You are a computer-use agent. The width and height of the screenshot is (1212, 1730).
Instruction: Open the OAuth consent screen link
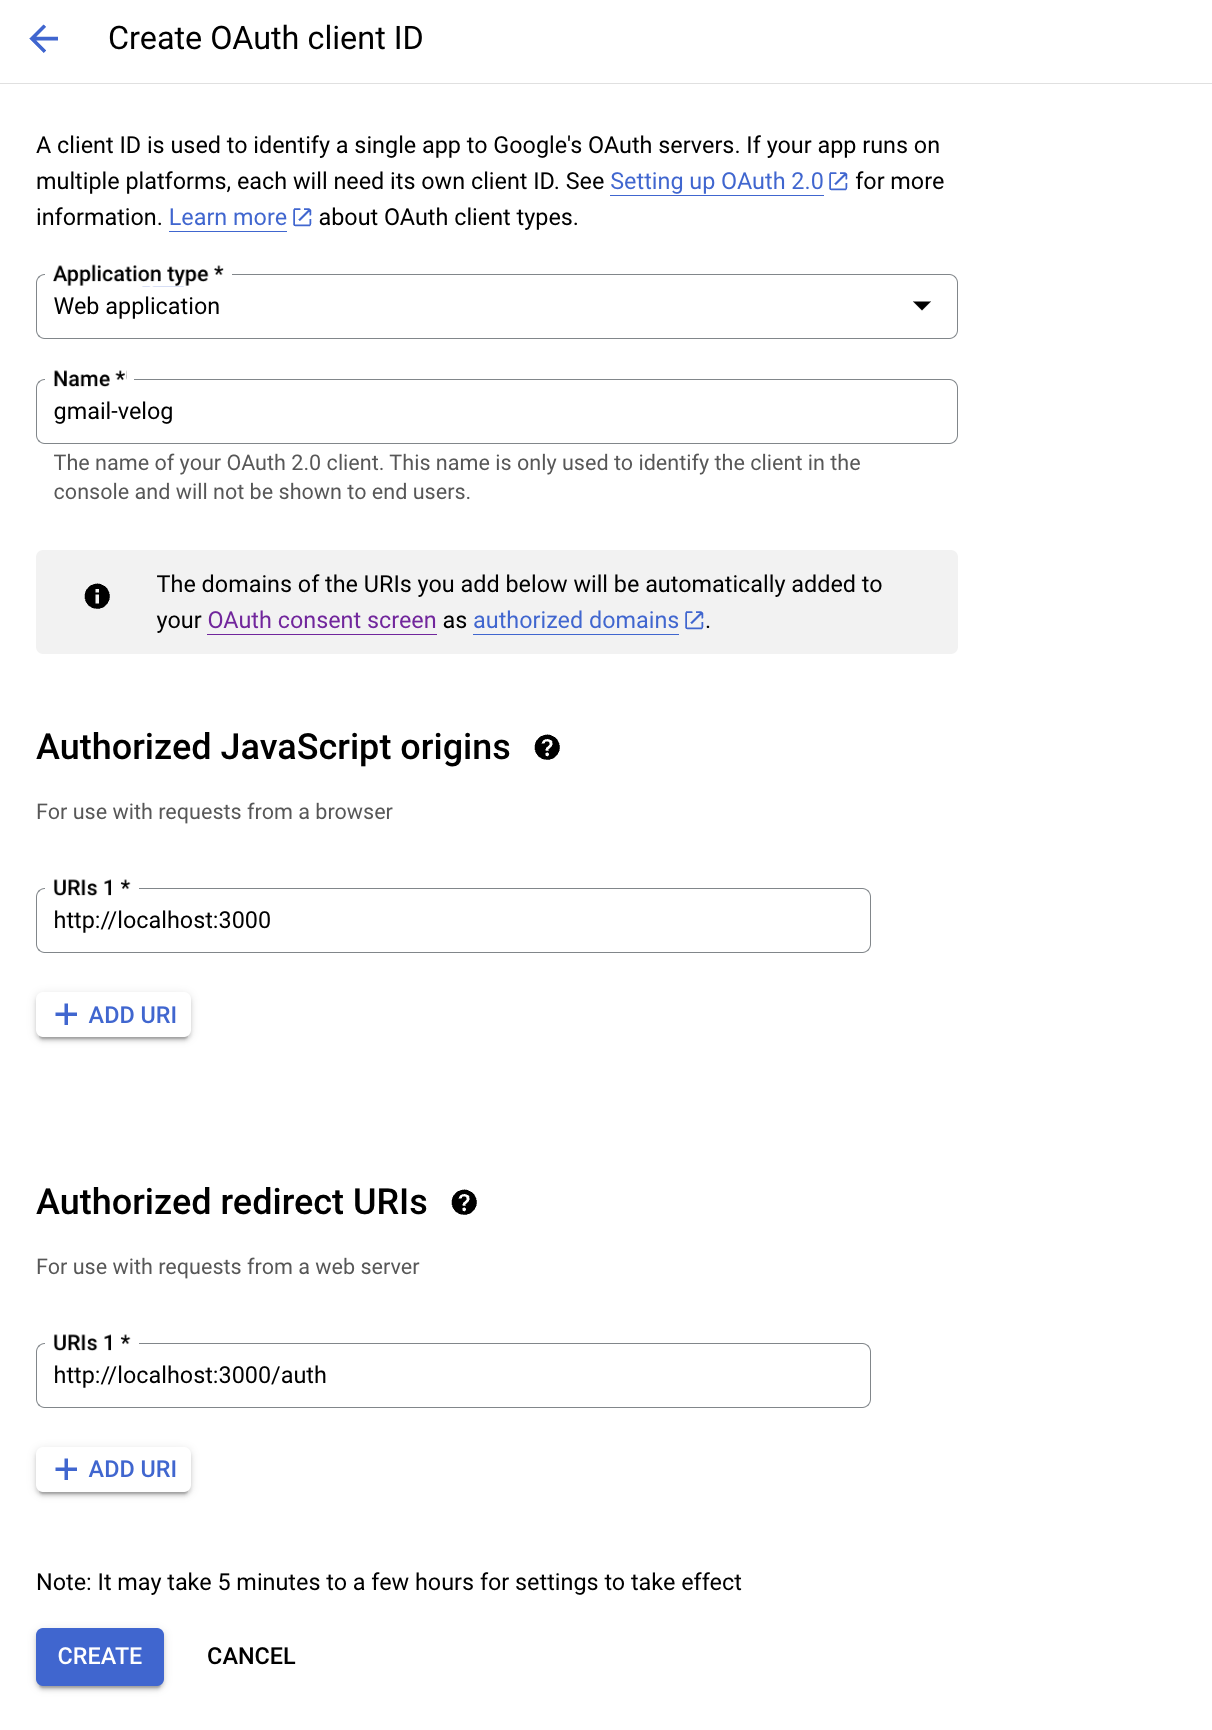(322, 620)
